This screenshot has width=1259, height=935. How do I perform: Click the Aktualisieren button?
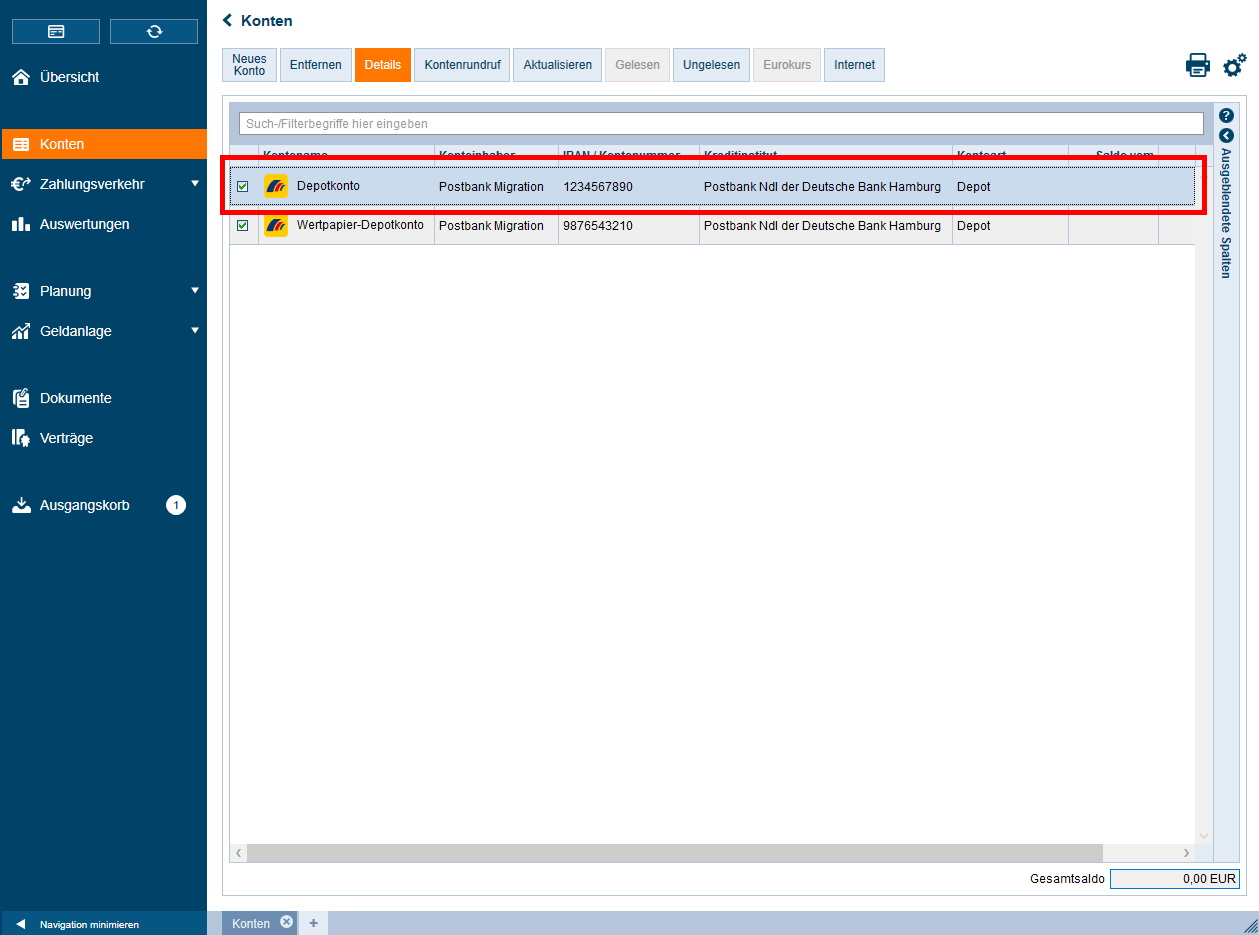[x=558, y=65]
